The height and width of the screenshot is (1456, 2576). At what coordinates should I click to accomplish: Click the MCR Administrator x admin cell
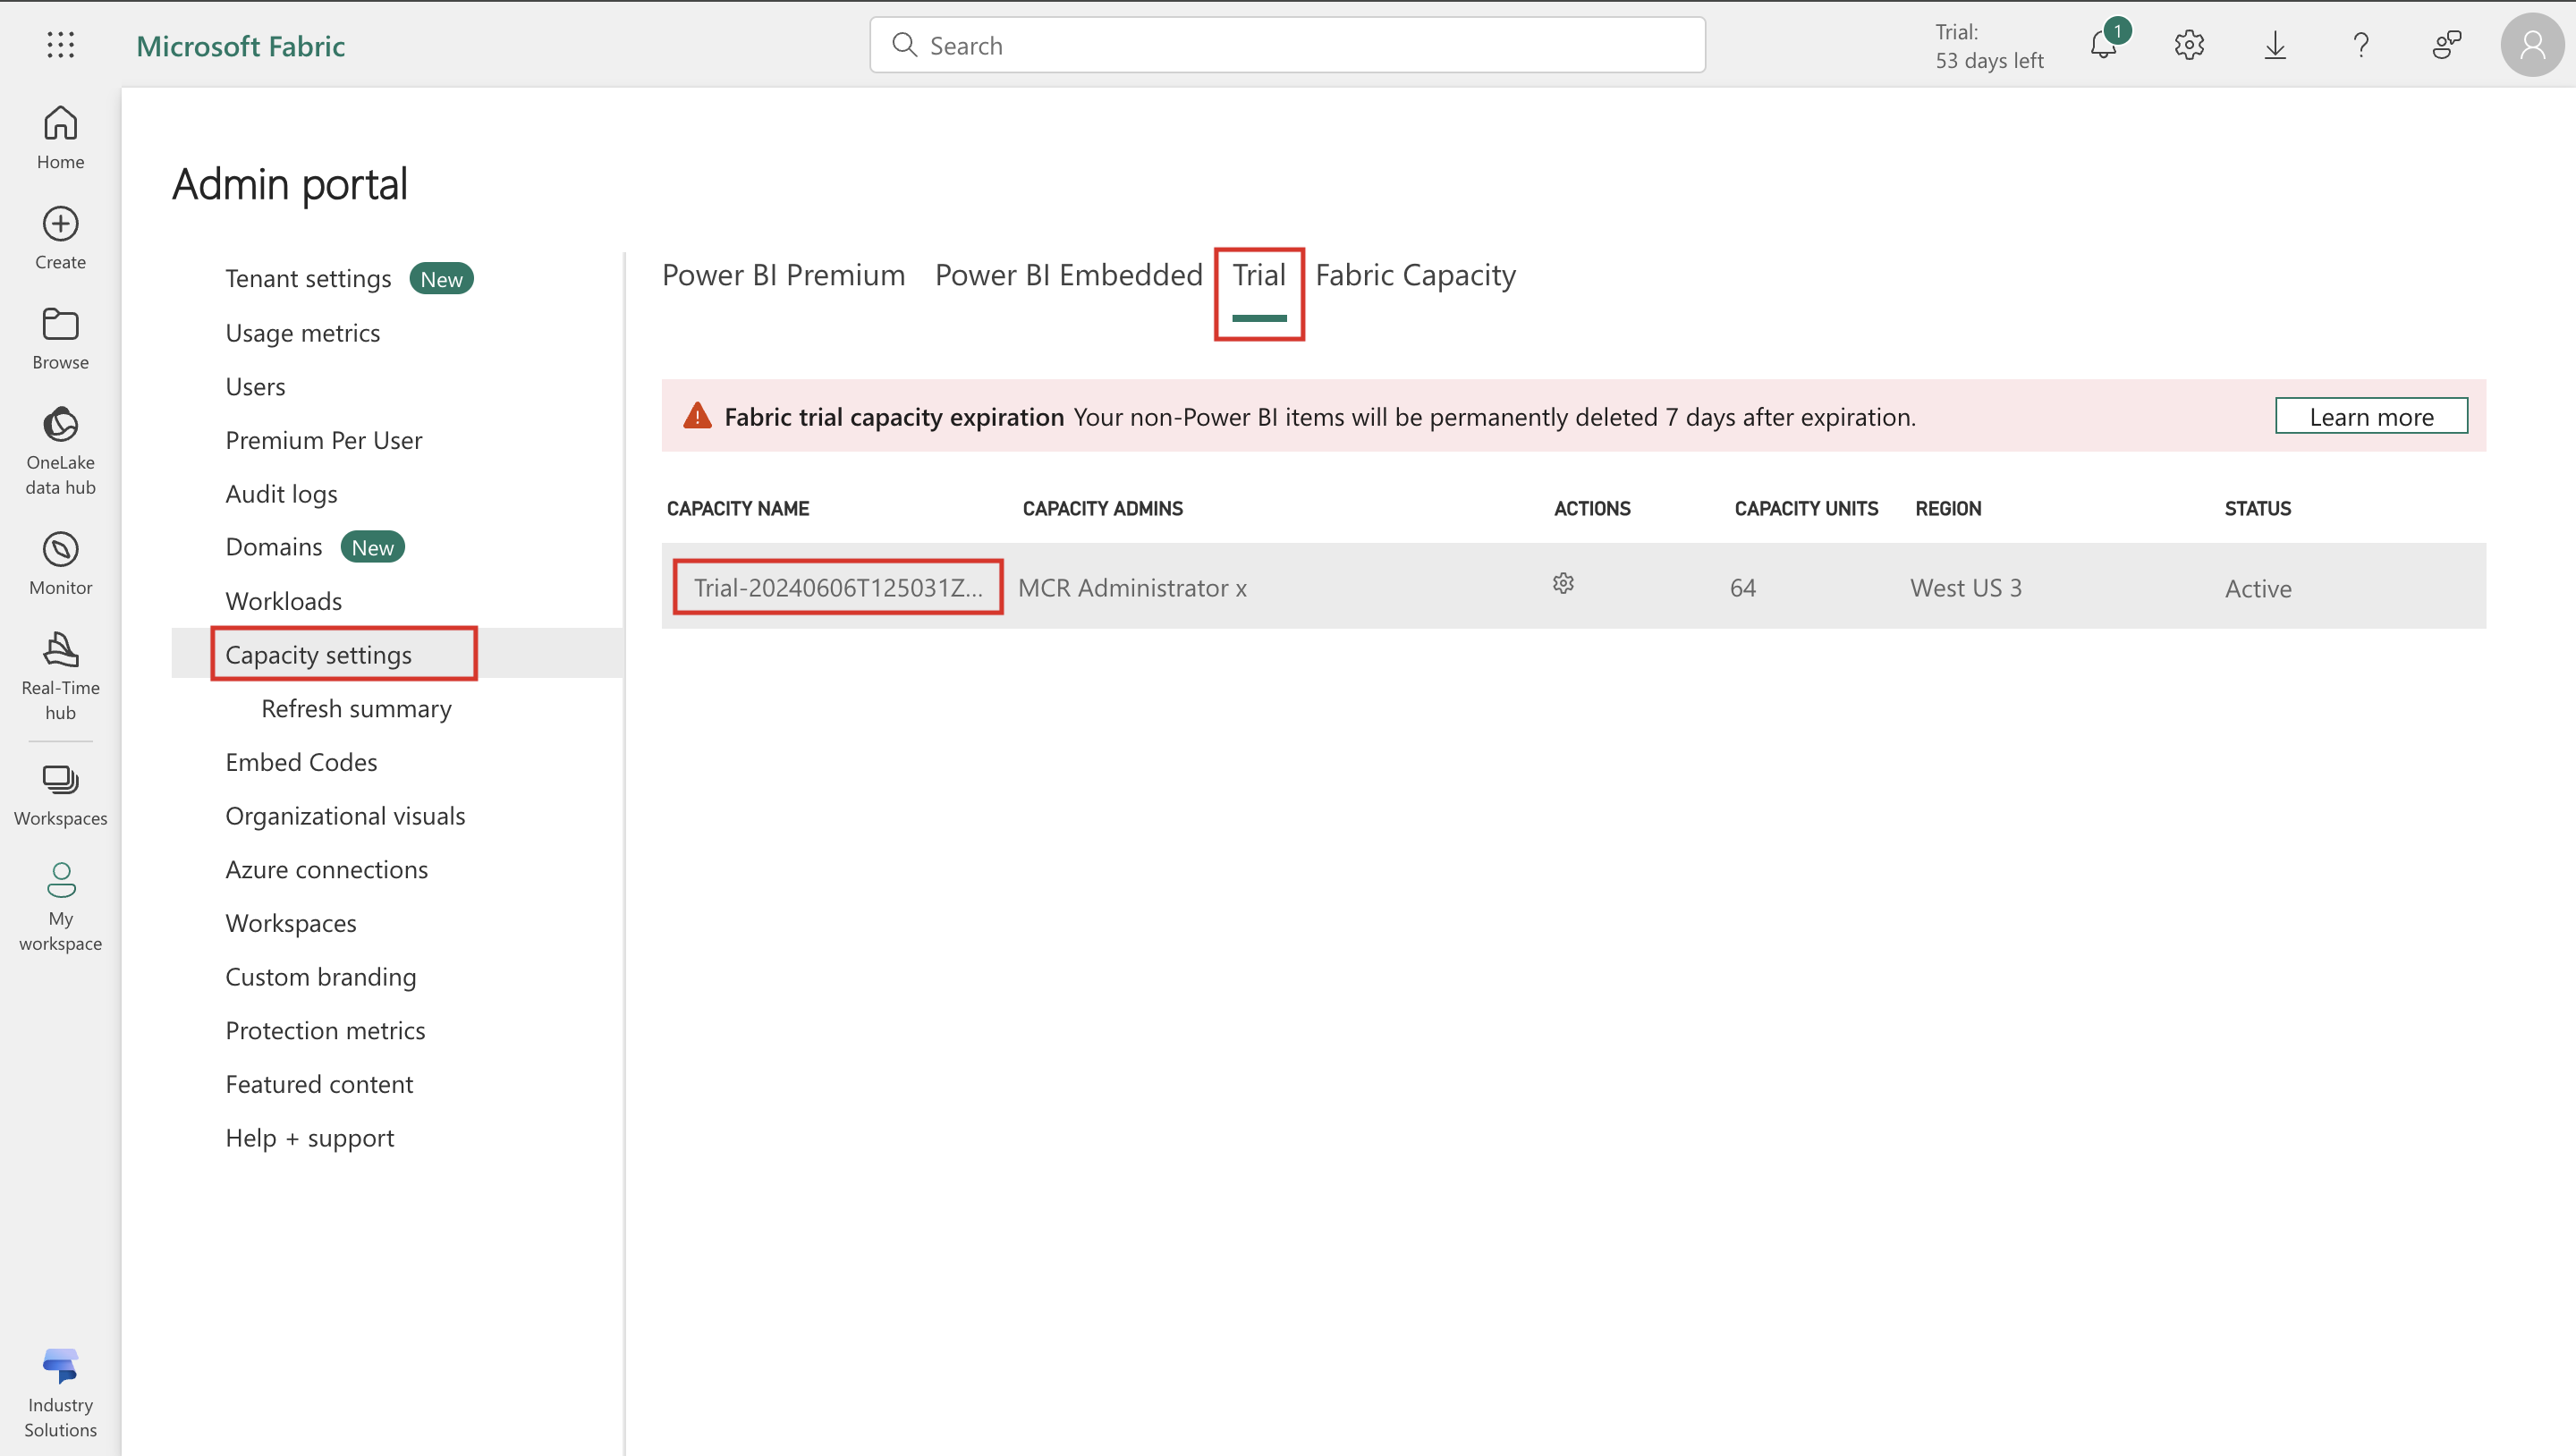pos(1132,587)
